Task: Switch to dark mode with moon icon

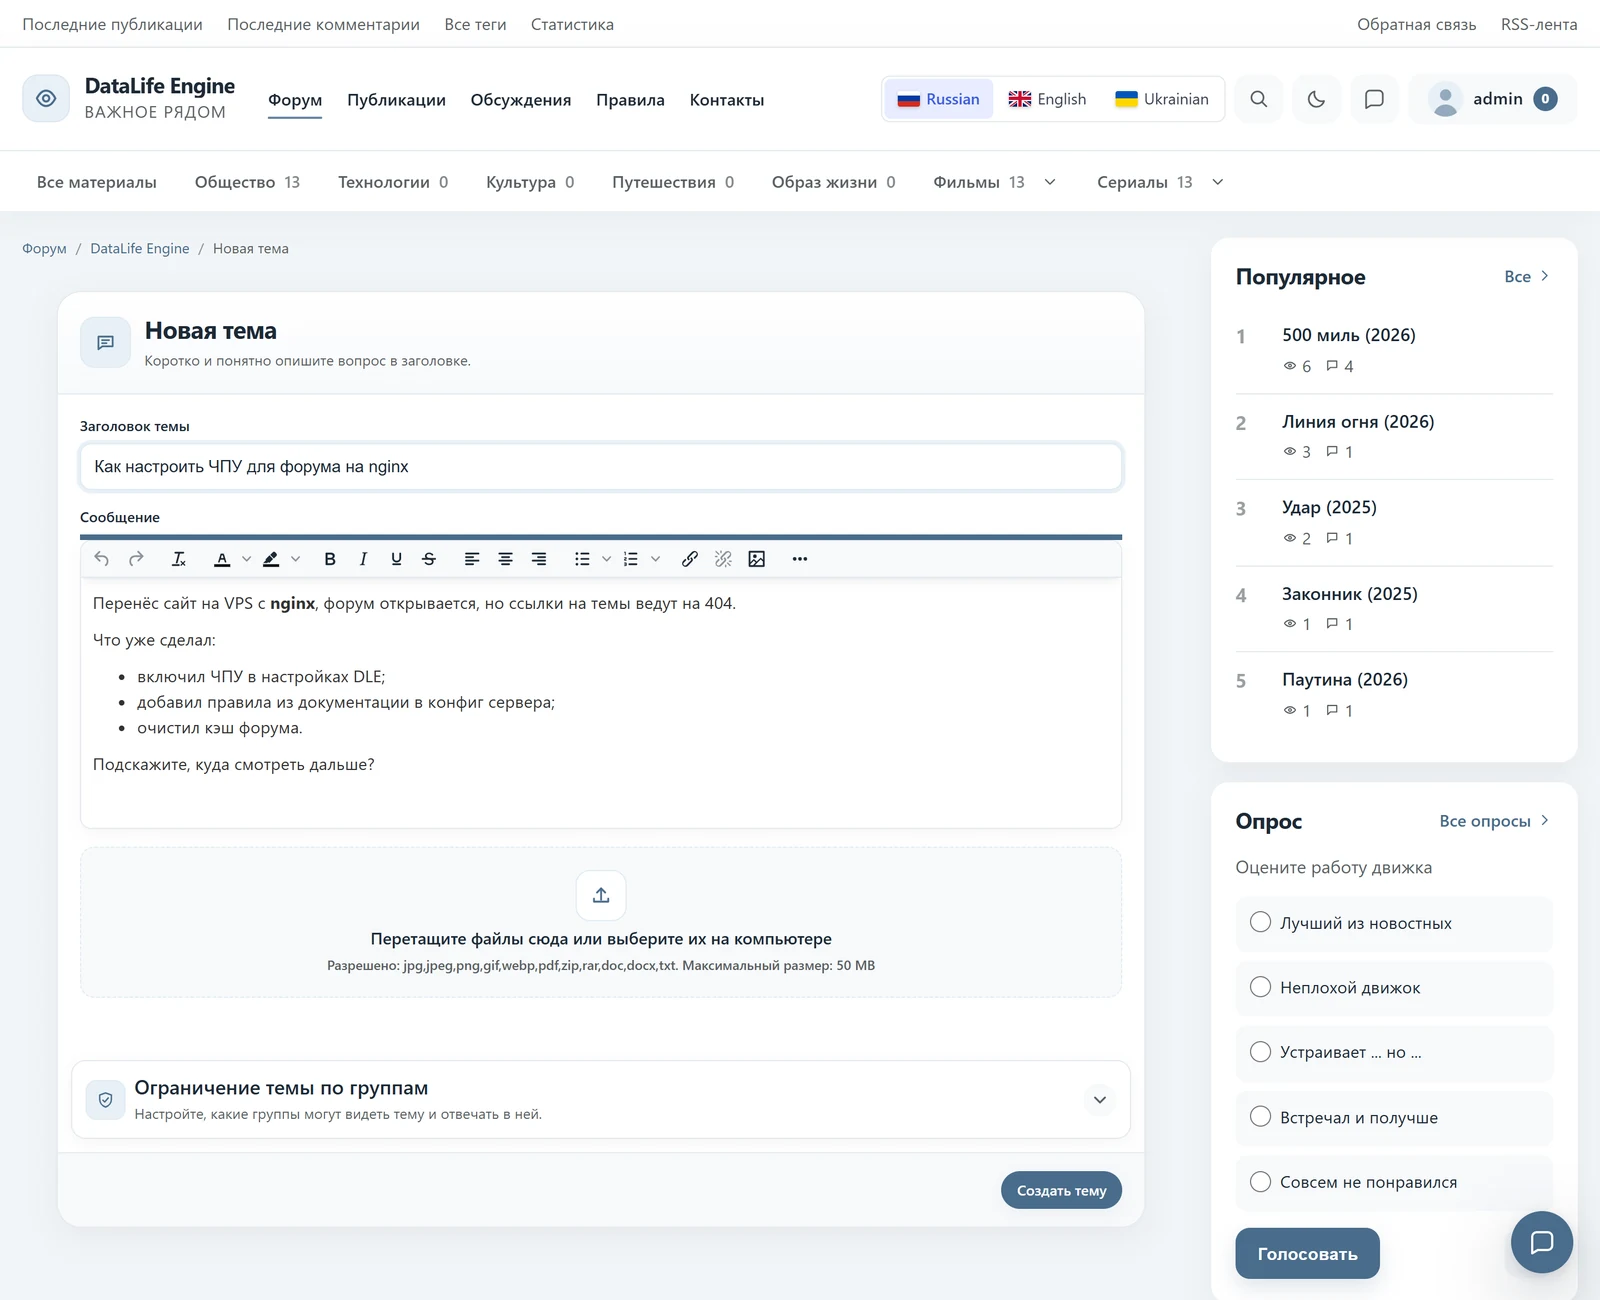Action: pyautogui.click(x=1316, y=99)
